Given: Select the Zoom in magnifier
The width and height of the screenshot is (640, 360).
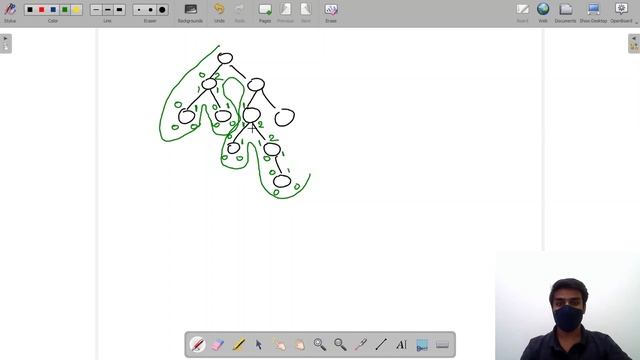Looking at the screenshot, I should pos(320,344).
